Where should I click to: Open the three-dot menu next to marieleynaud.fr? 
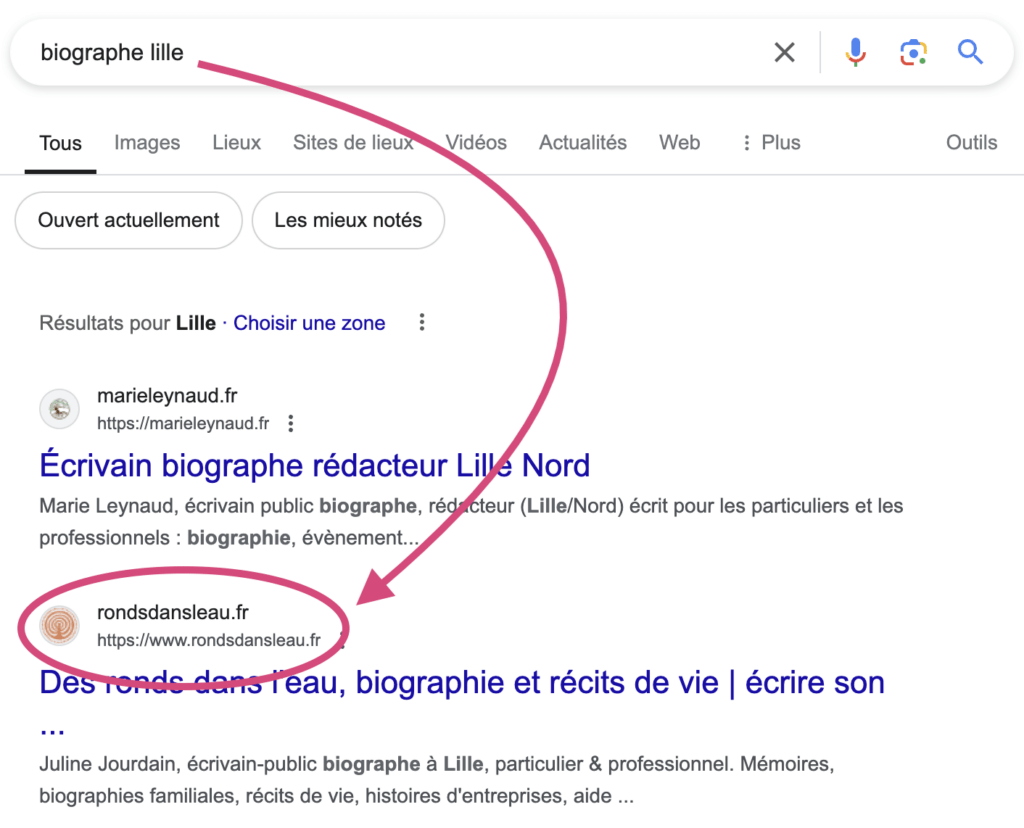tap(290, 423)
